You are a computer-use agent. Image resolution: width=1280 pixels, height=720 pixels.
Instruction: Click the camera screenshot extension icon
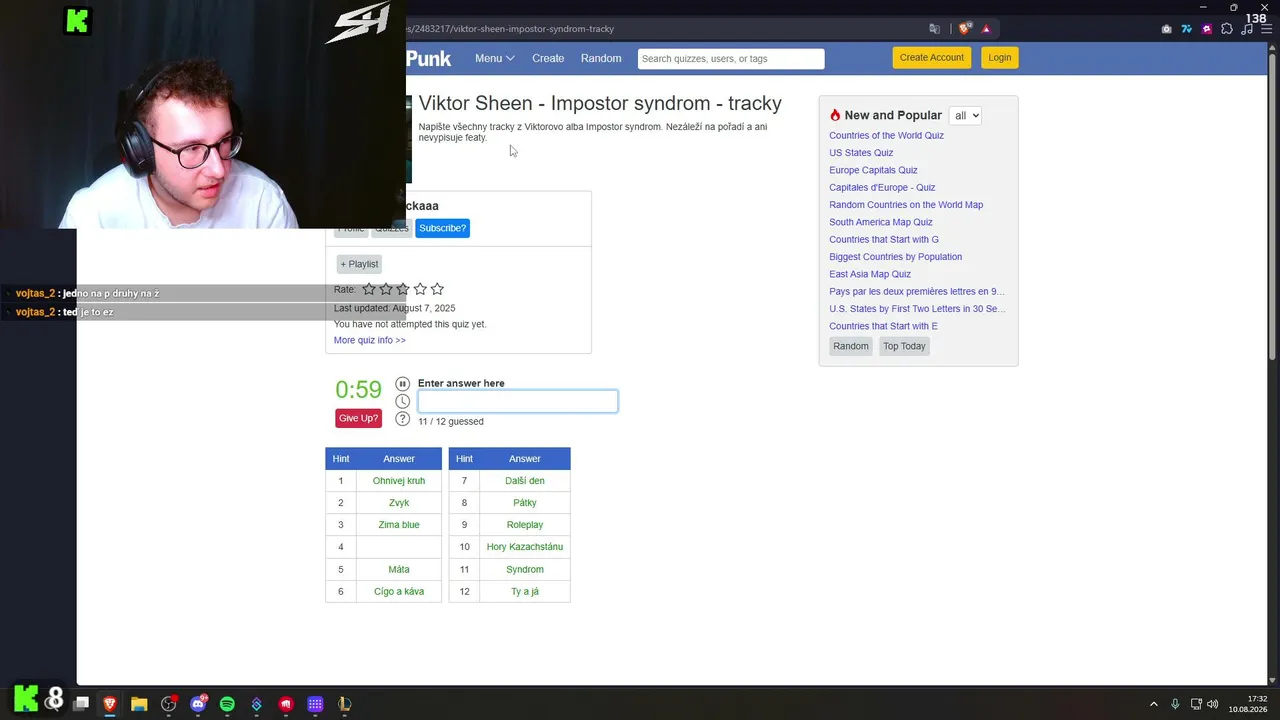(x=1166, y=29)
